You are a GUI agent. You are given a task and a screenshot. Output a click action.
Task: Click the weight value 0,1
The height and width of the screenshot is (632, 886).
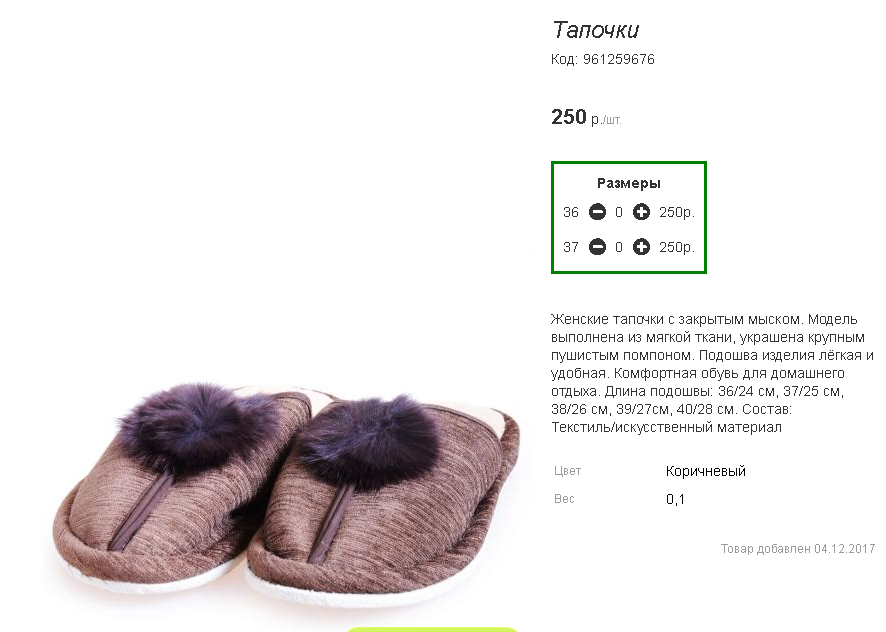click(x=675, y=499)
